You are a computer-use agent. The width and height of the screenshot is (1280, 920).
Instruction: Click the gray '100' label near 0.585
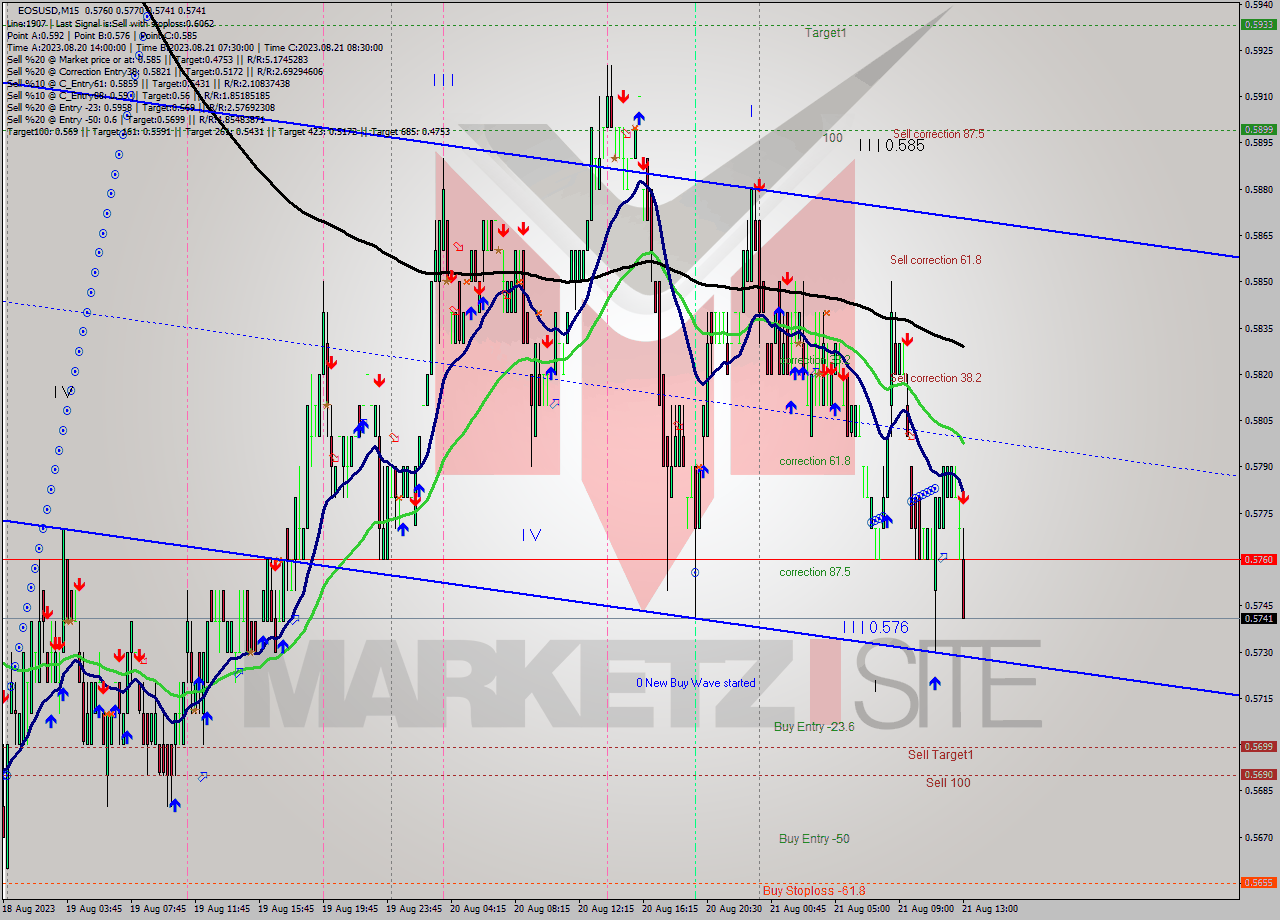[x=832, y=137]
